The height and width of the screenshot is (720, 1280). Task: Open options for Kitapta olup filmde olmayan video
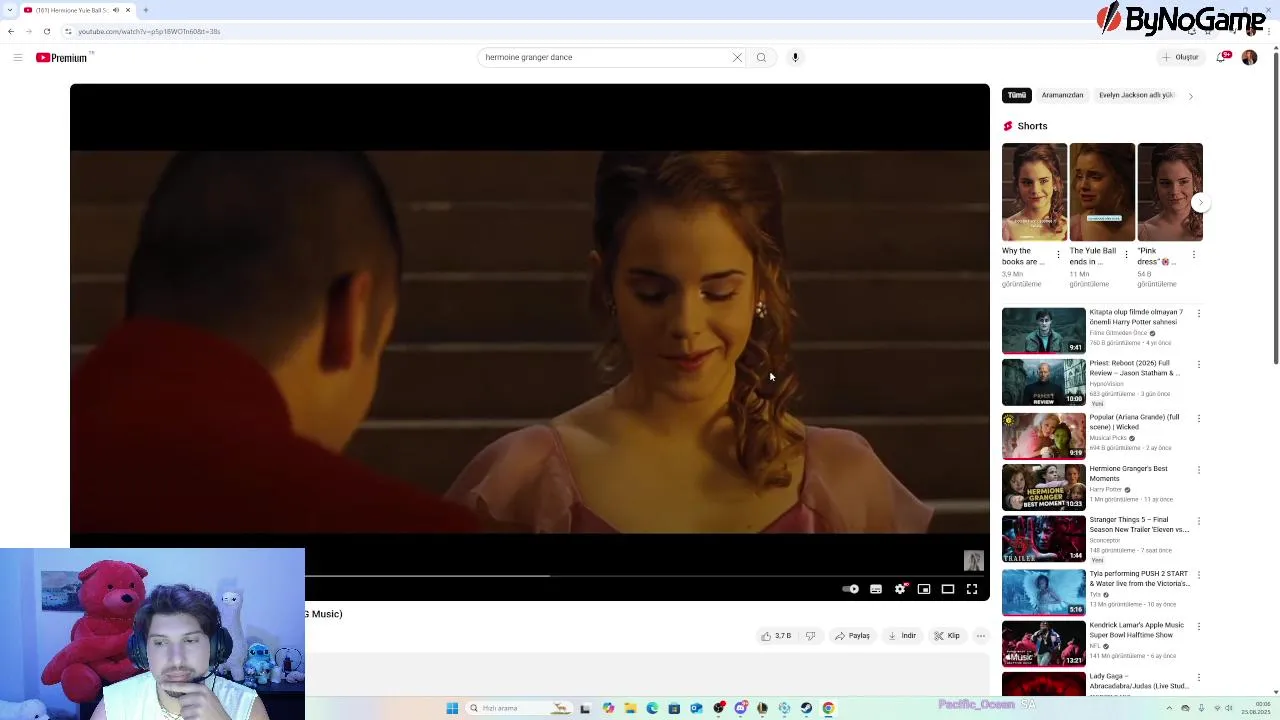click(x=1199, y=314)
